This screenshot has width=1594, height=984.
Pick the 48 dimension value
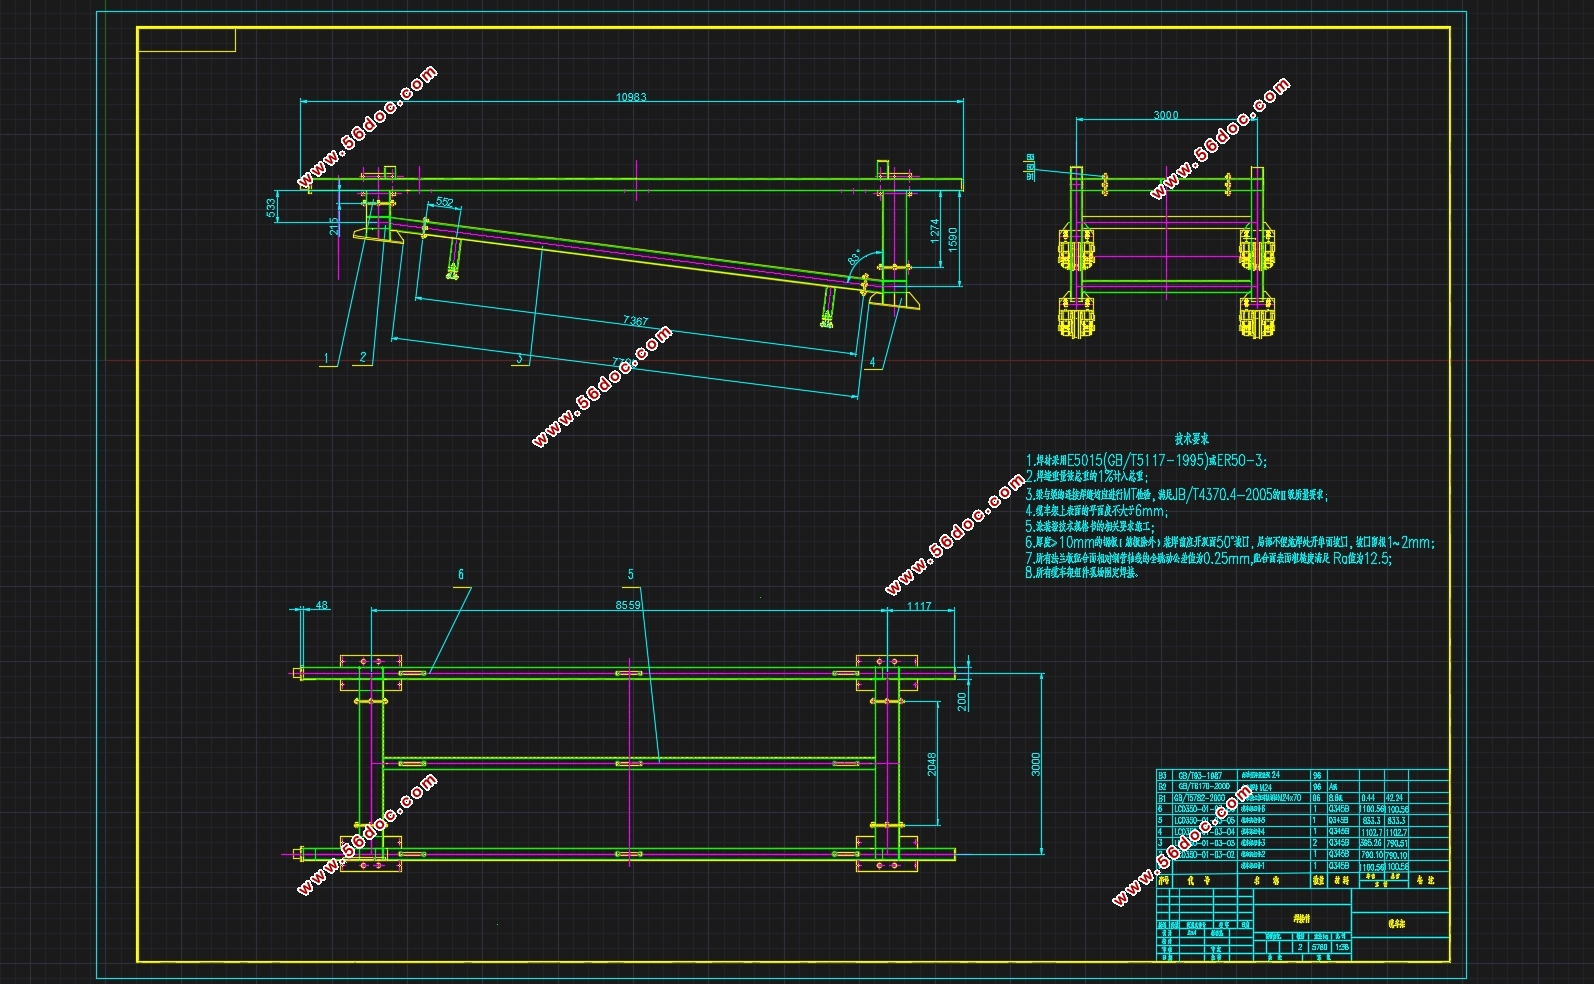pyautogui.click(x=321, y=605)
